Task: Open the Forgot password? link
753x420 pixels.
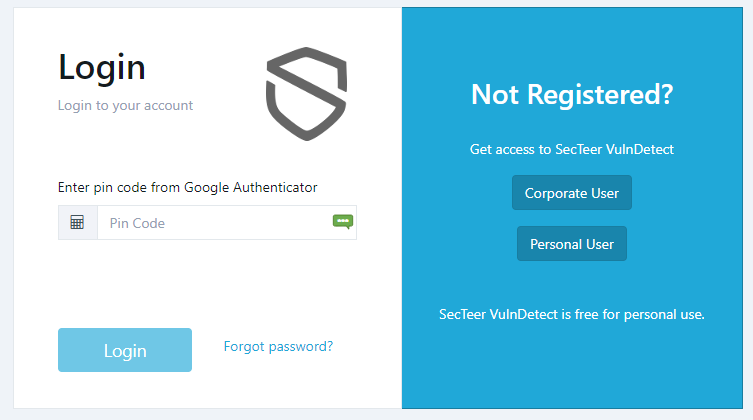Action: tap(279, 347)
